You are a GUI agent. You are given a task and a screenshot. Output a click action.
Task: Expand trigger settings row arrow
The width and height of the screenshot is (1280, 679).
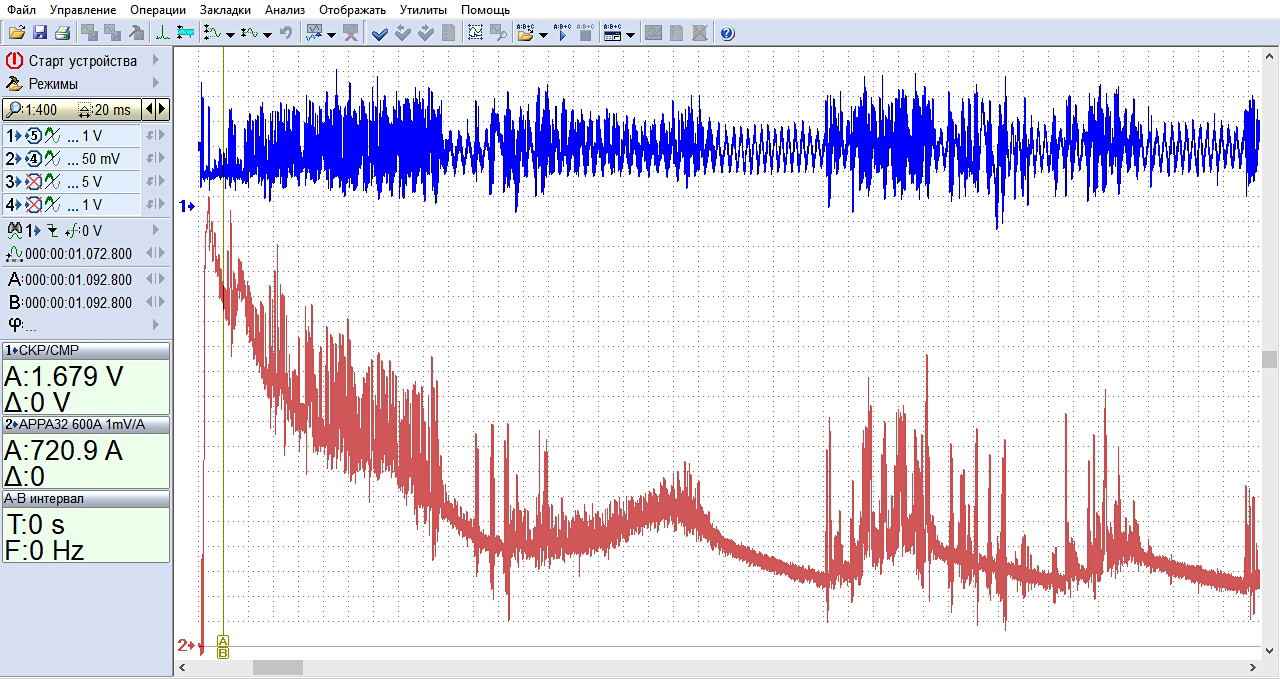click(x=156, y=230)
